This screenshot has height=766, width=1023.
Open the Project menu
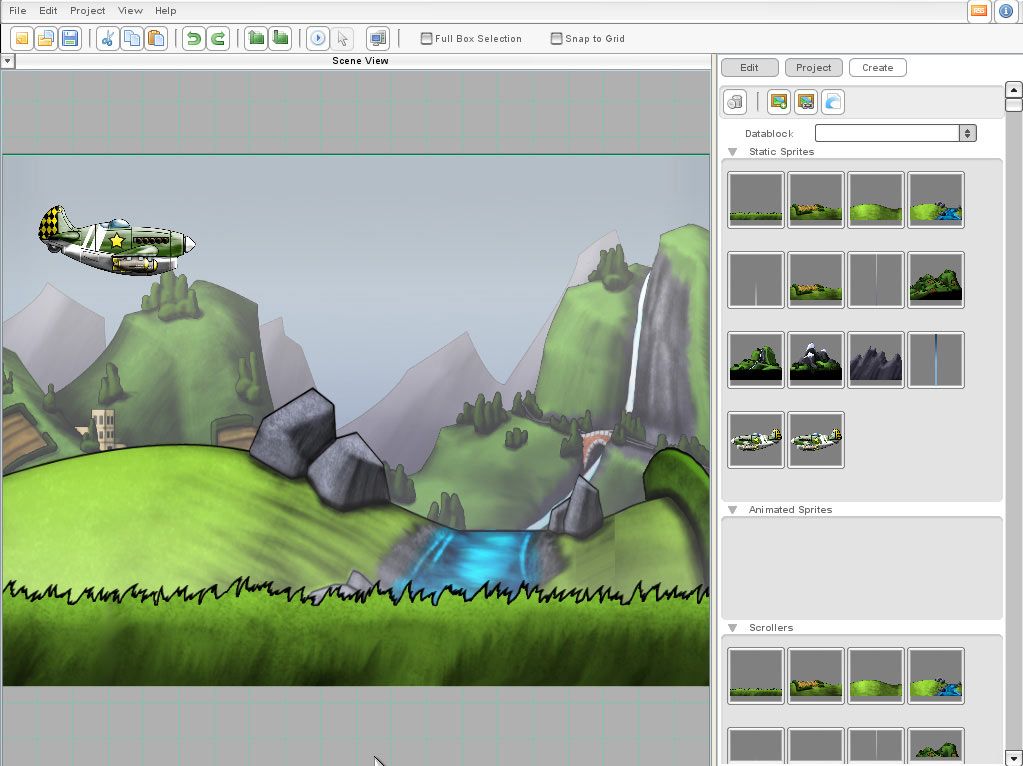[x=87, y=11]
